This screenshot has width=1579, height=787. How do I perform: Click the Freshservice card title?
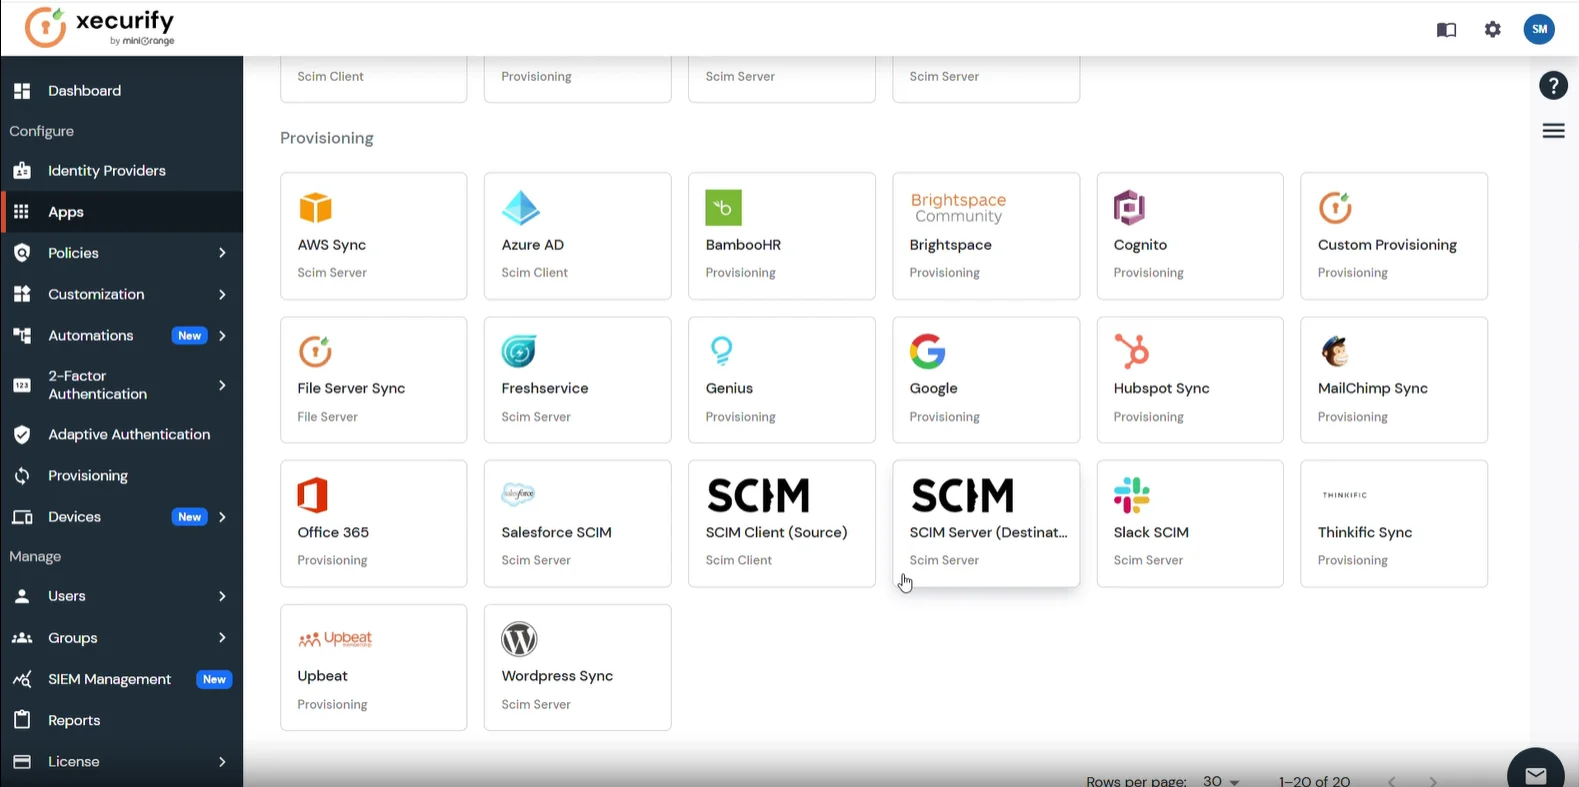coord(544,388)
